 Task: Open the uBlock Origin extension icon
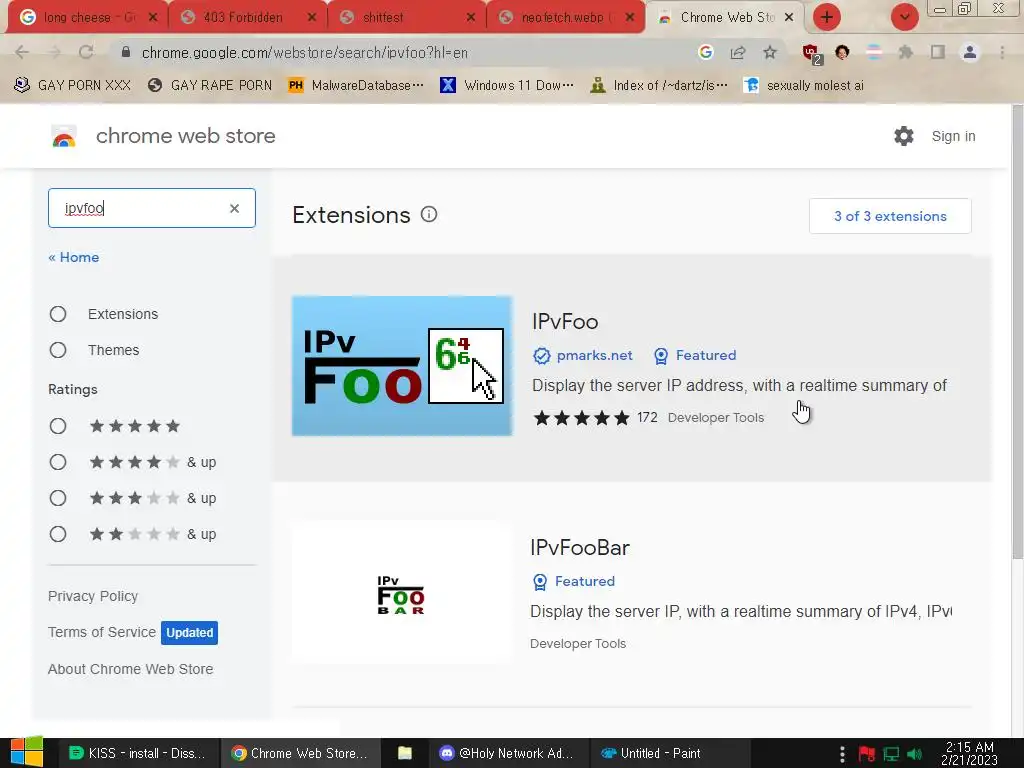[812, 54]
